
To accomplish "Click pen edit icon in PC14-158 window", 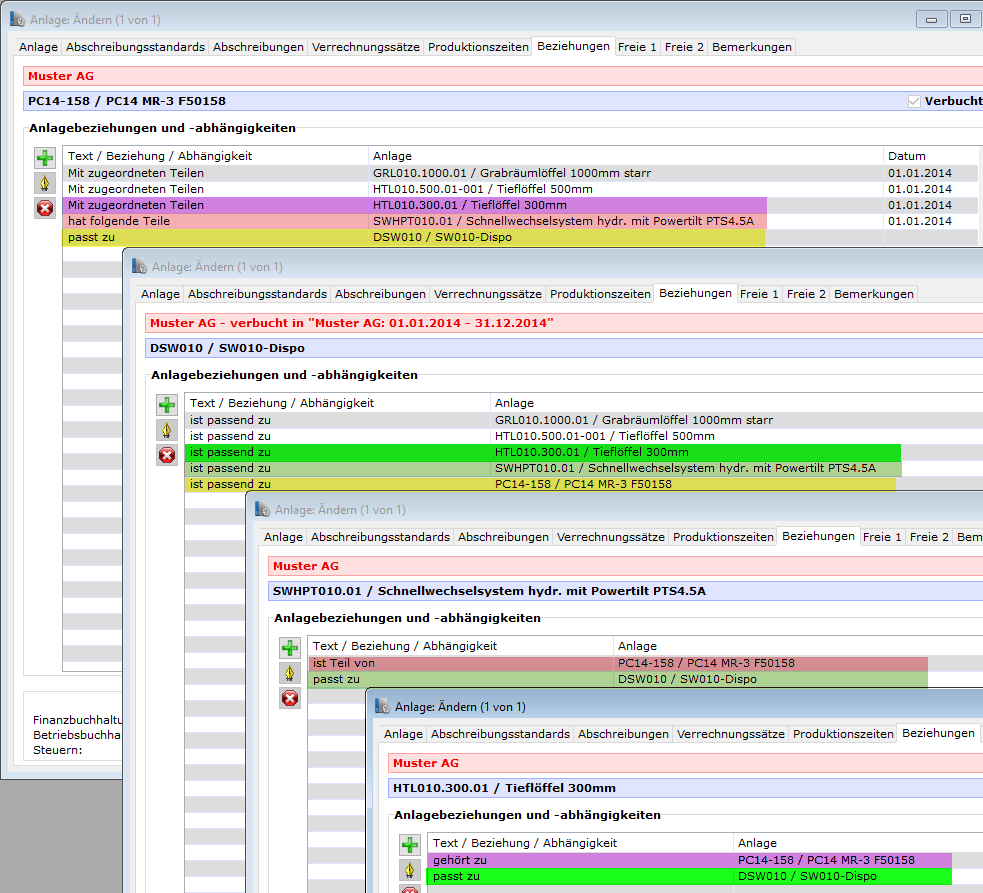I will tap(45, 183).
